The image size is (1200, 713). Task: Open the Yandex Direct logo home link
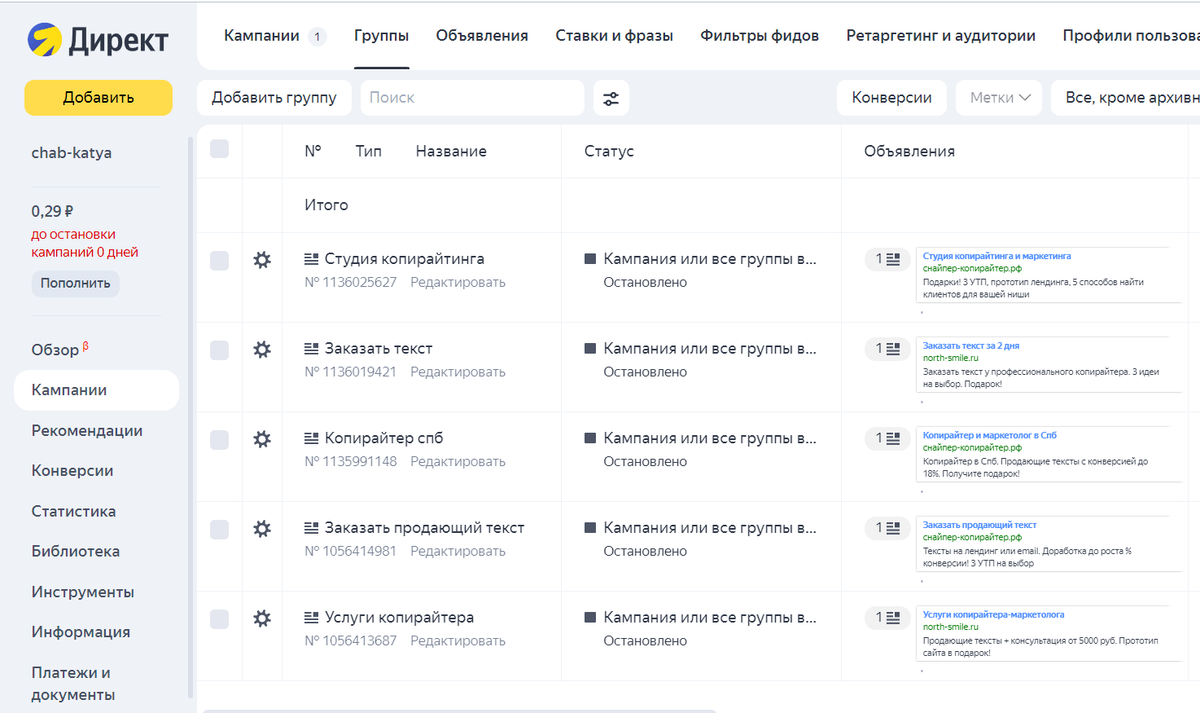pyautogui.click(x=97, y=40)
